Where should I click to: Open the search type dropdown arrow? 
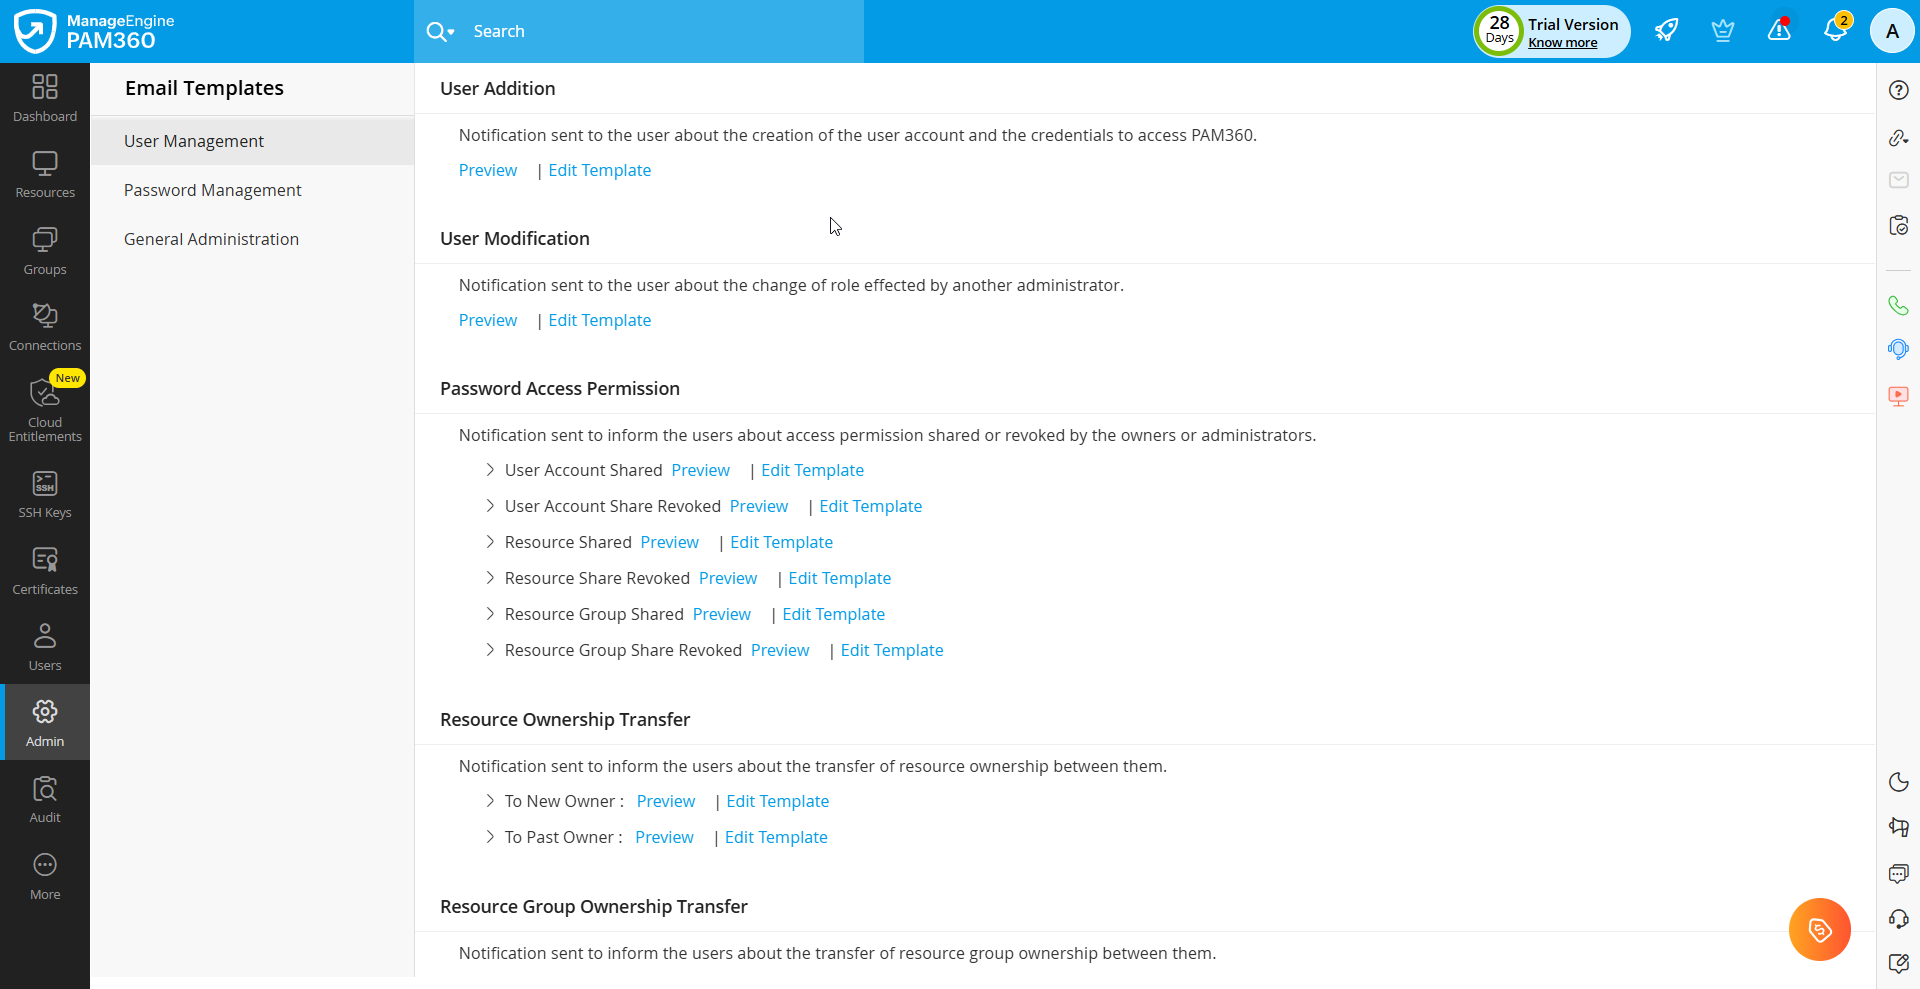[x=451, y=32]
